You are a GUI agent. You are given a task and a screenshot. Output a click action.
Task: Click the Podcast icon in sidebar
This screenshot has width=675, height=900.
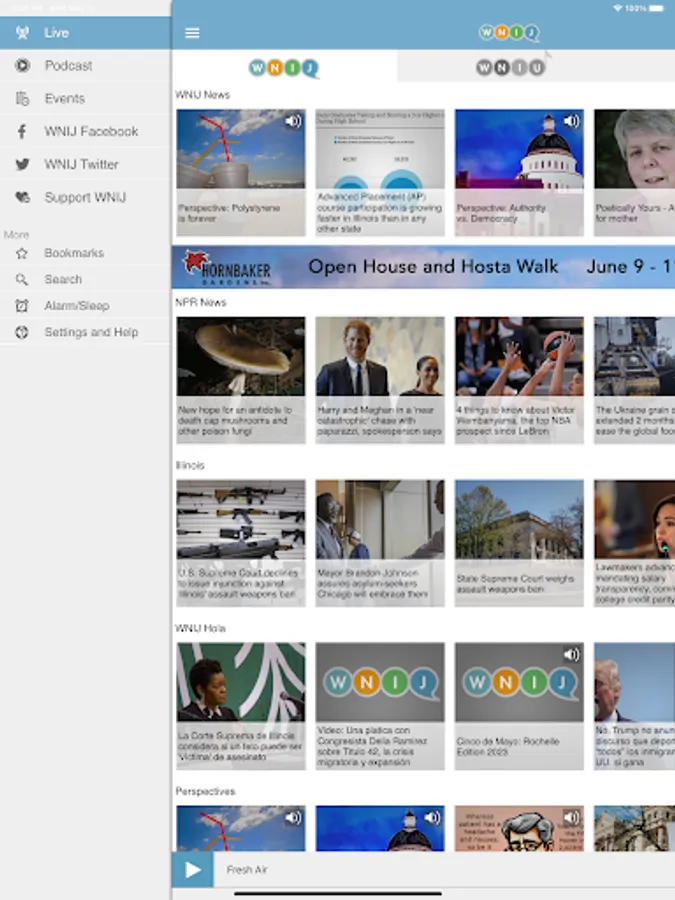[x=22, y=65]
